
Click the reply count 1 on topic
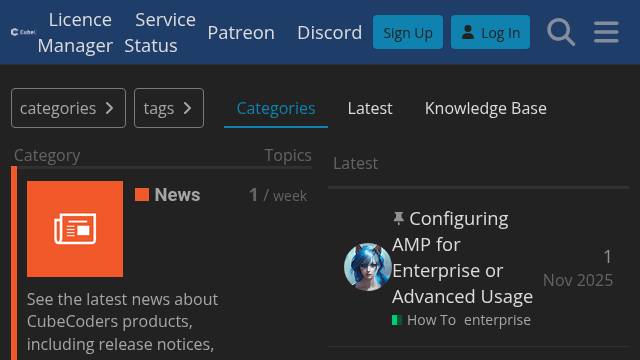point(607,257)
